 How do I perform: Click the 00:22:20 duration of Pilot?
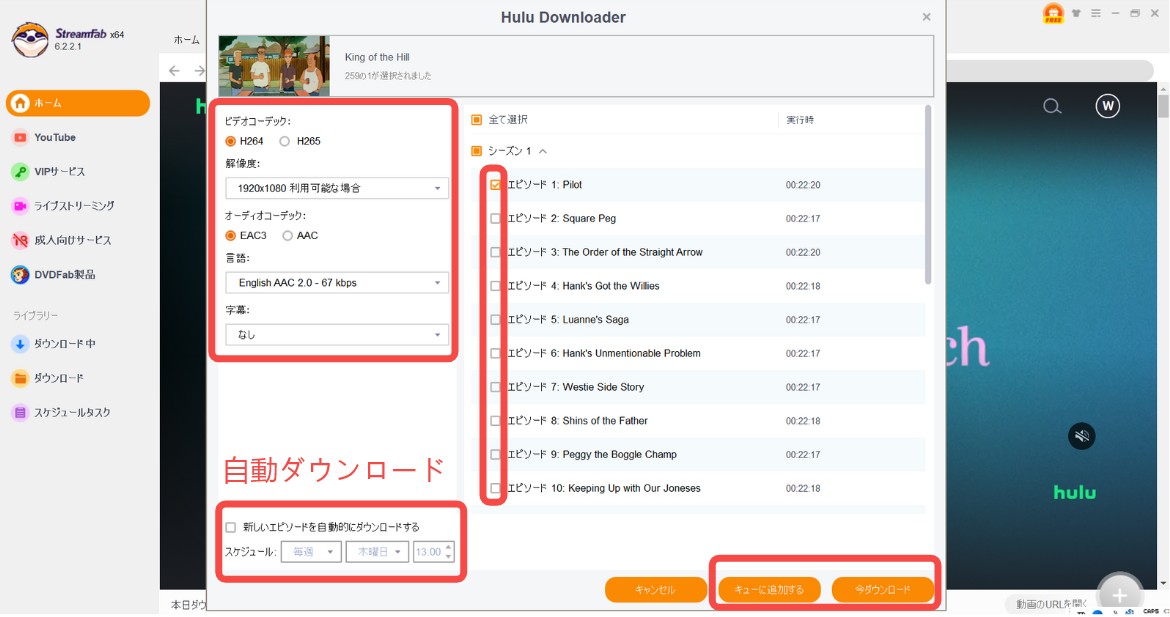(x=803, y=185)
